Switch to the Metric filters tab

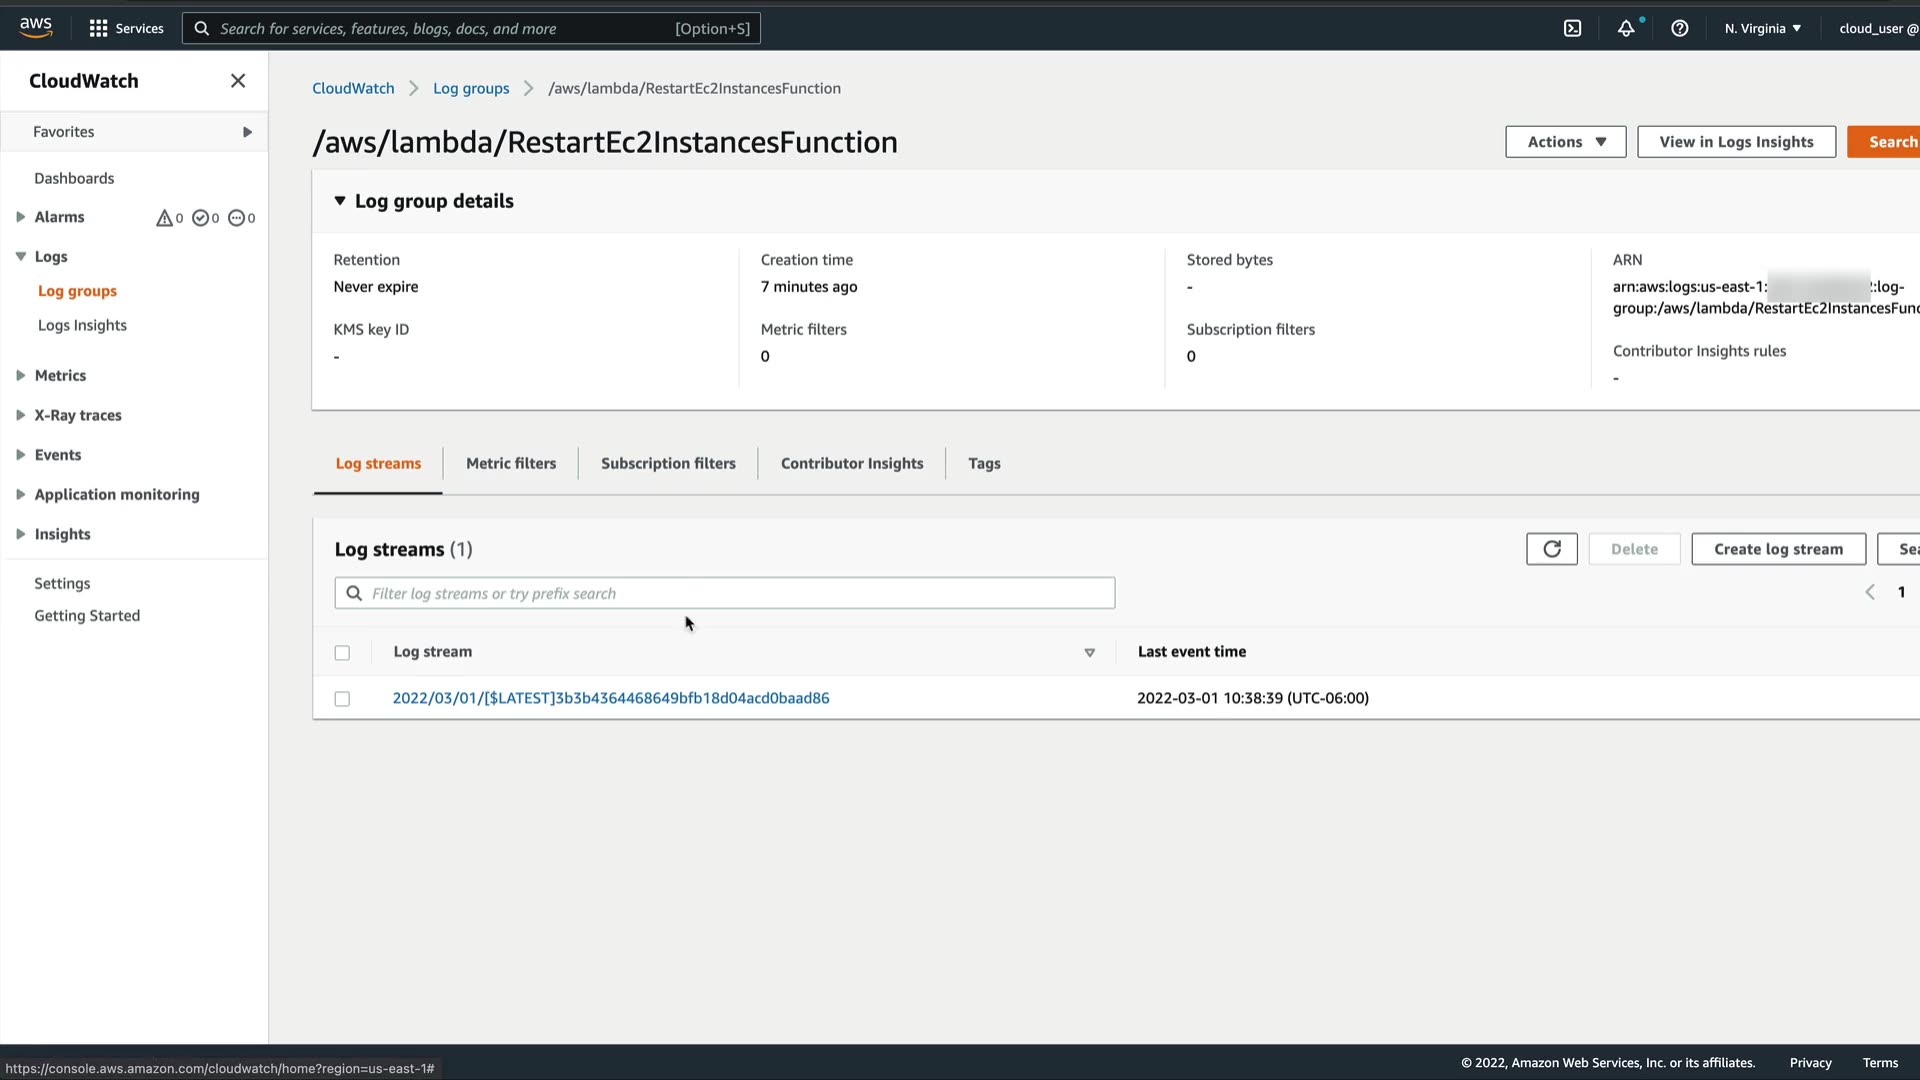coord(510,463)
